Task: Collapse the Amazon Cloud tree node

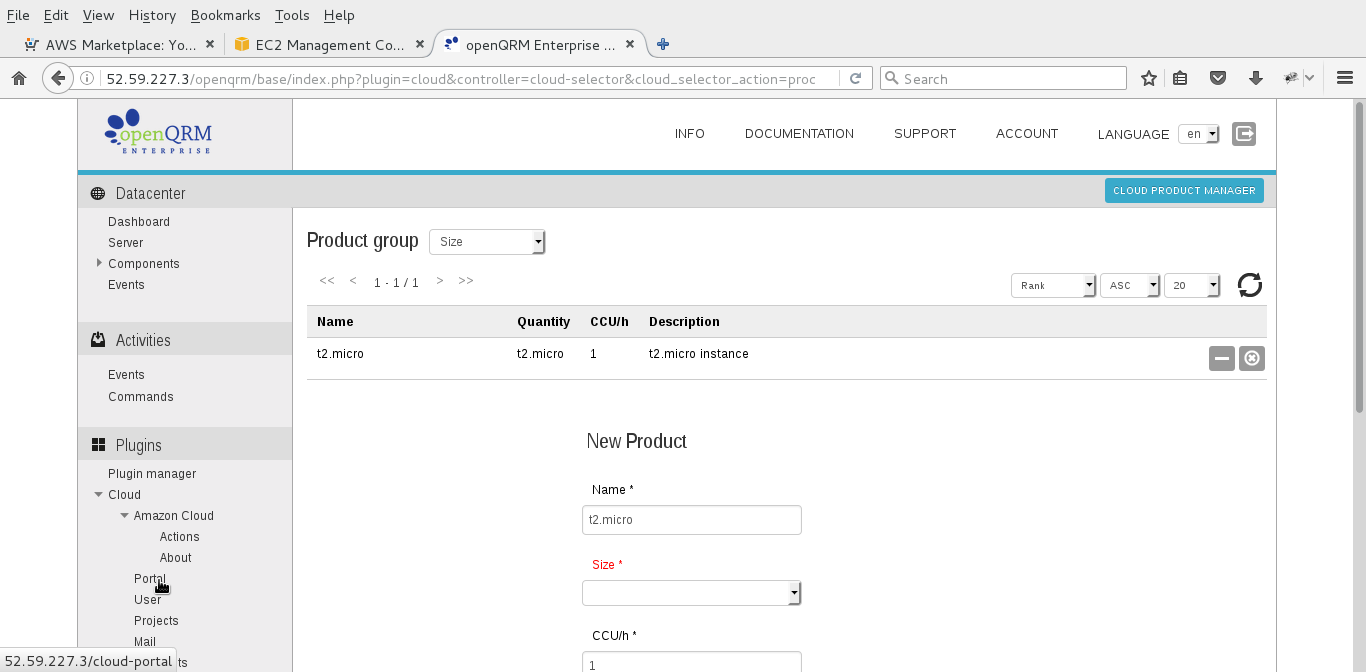Action: 124,515
